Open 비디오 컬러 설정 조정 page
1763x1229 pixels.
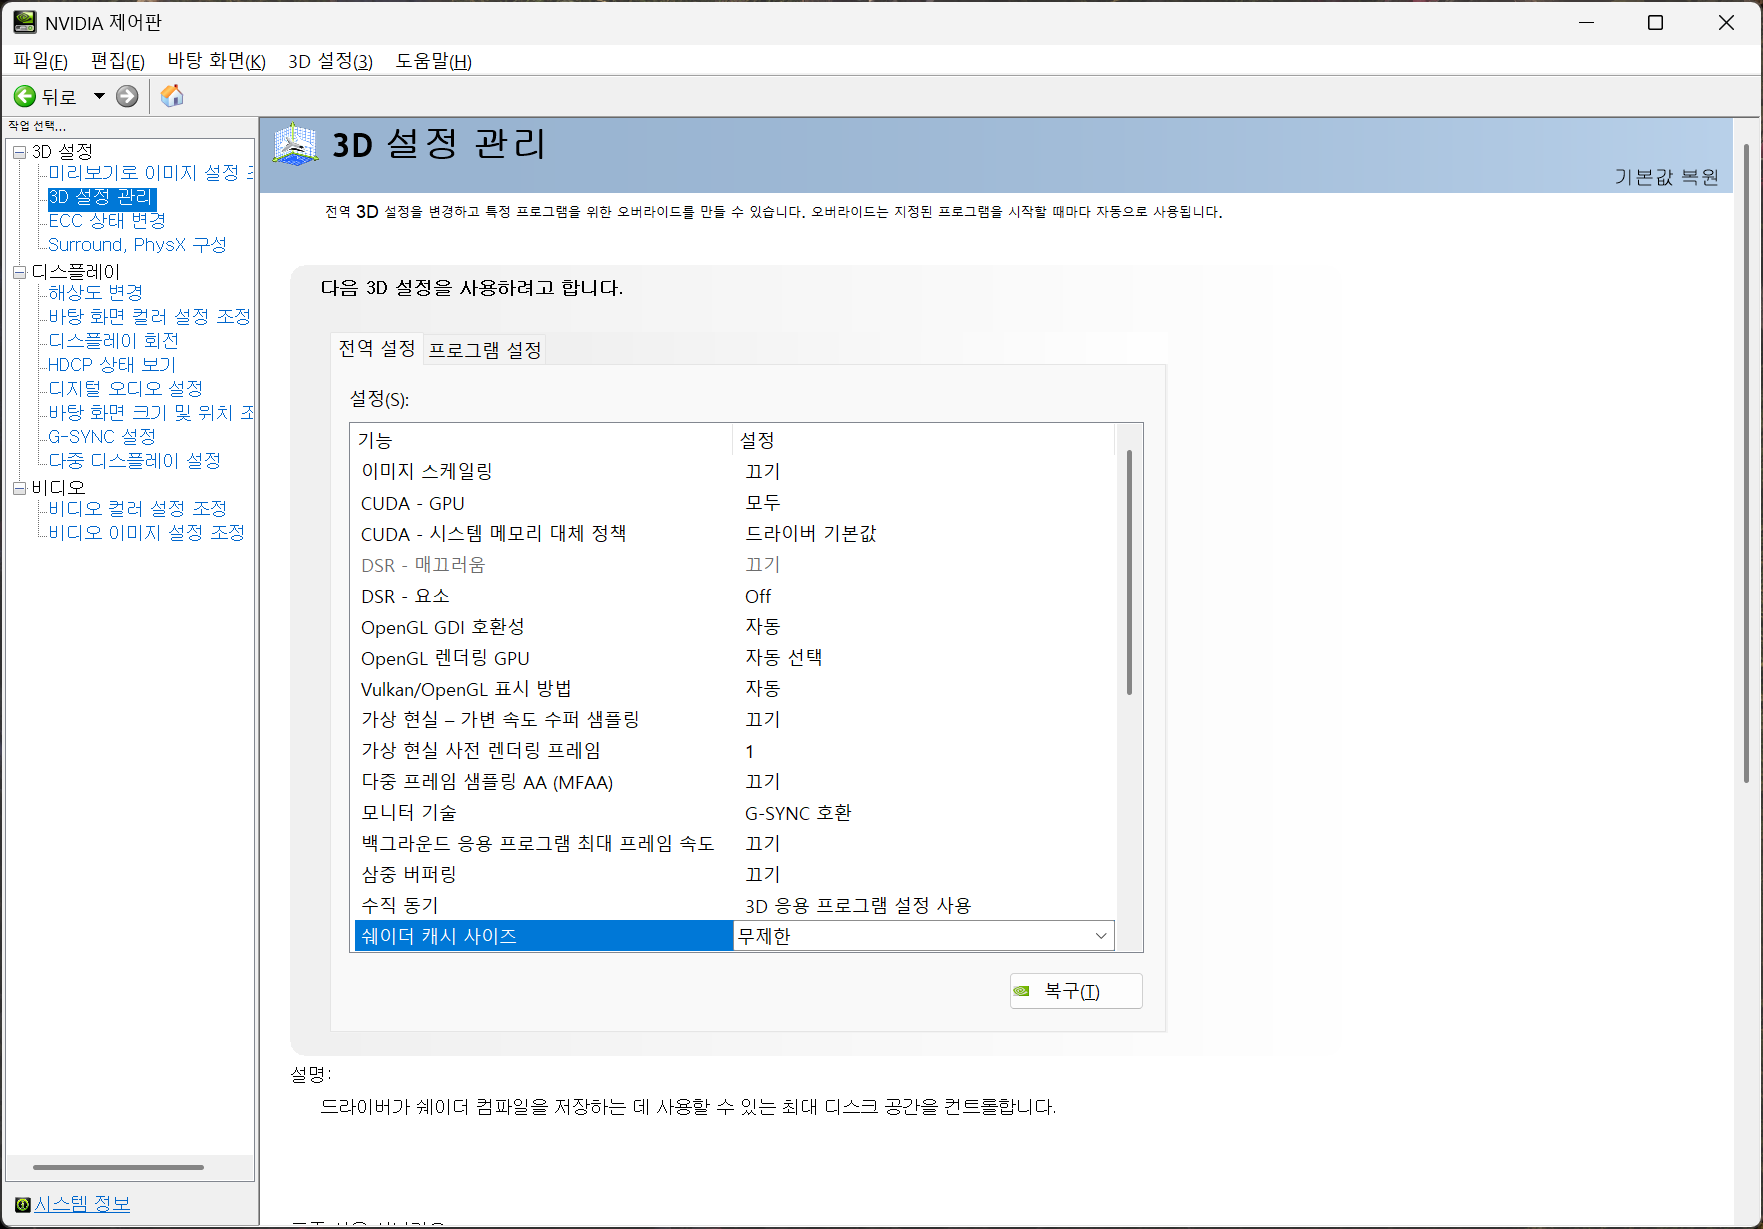(x=137, y=509)
